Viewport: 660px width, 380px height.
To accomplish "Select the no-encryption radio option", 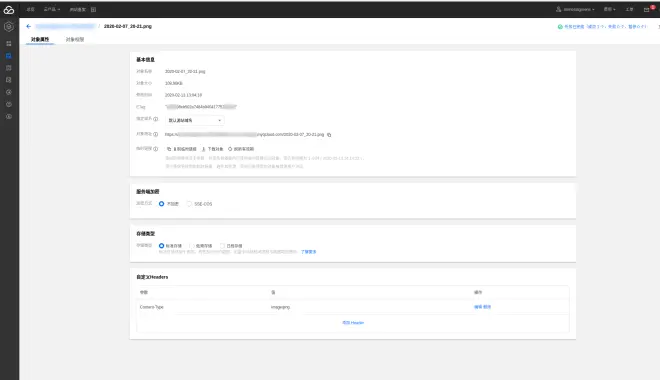I will click(x=162, y=204).
